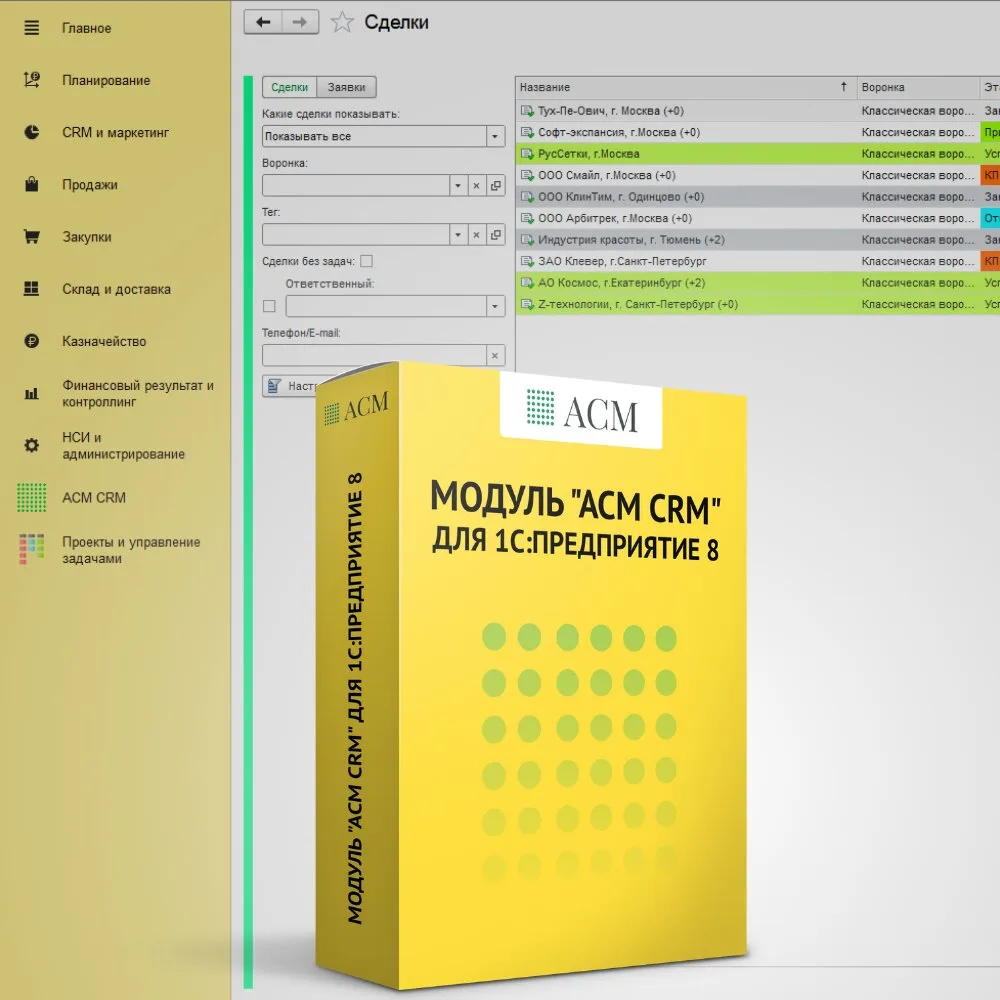Image resolution: width=1000 pixels, height=1000 pixels.
Task: Open the Закупки section
Action: (87, 237)
